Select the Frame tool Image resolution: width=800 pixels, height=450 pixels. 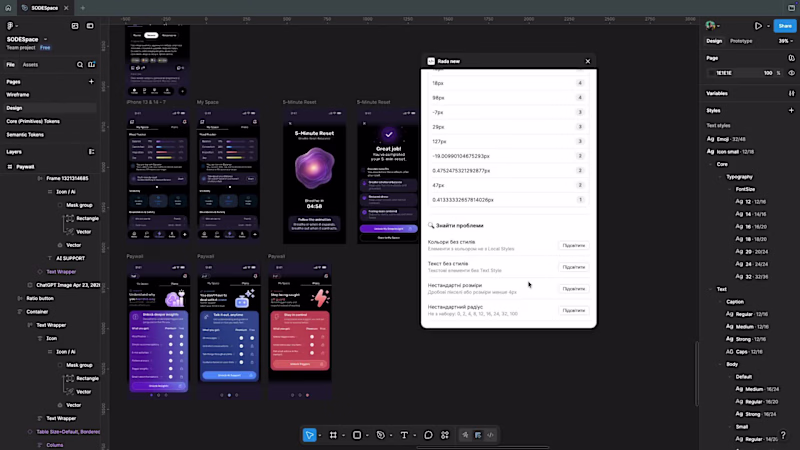click(x=333, y=435)
